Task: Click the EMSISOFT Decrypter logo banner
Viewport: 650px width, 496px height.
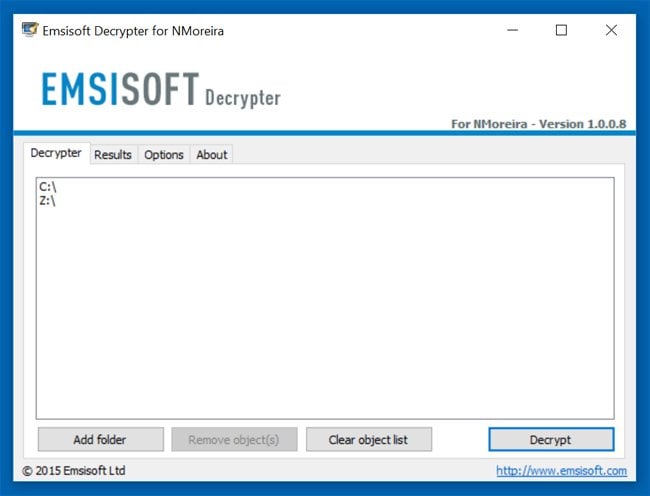Action: (161, 90)
